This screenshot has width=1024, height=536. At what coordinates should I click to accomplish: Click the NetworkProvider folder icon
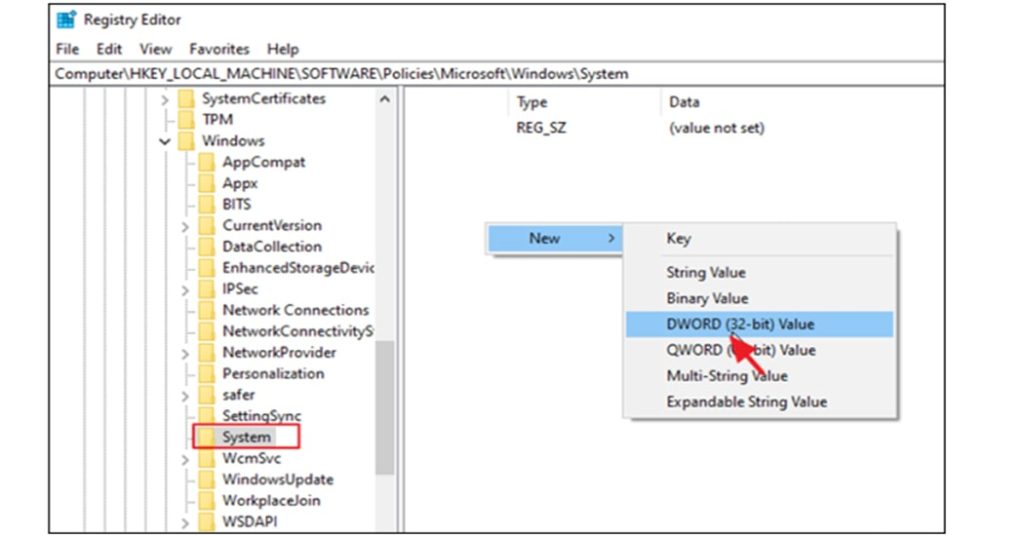(207, 353)
